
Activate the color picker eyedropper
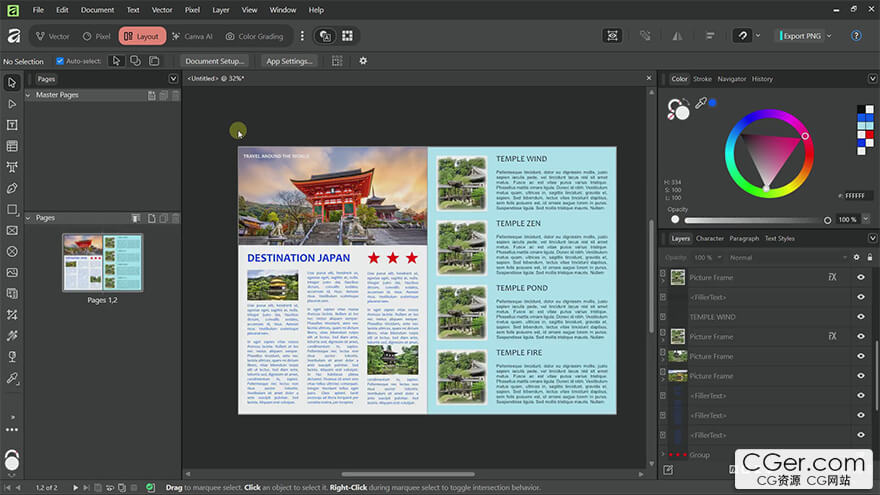point(701,103)
